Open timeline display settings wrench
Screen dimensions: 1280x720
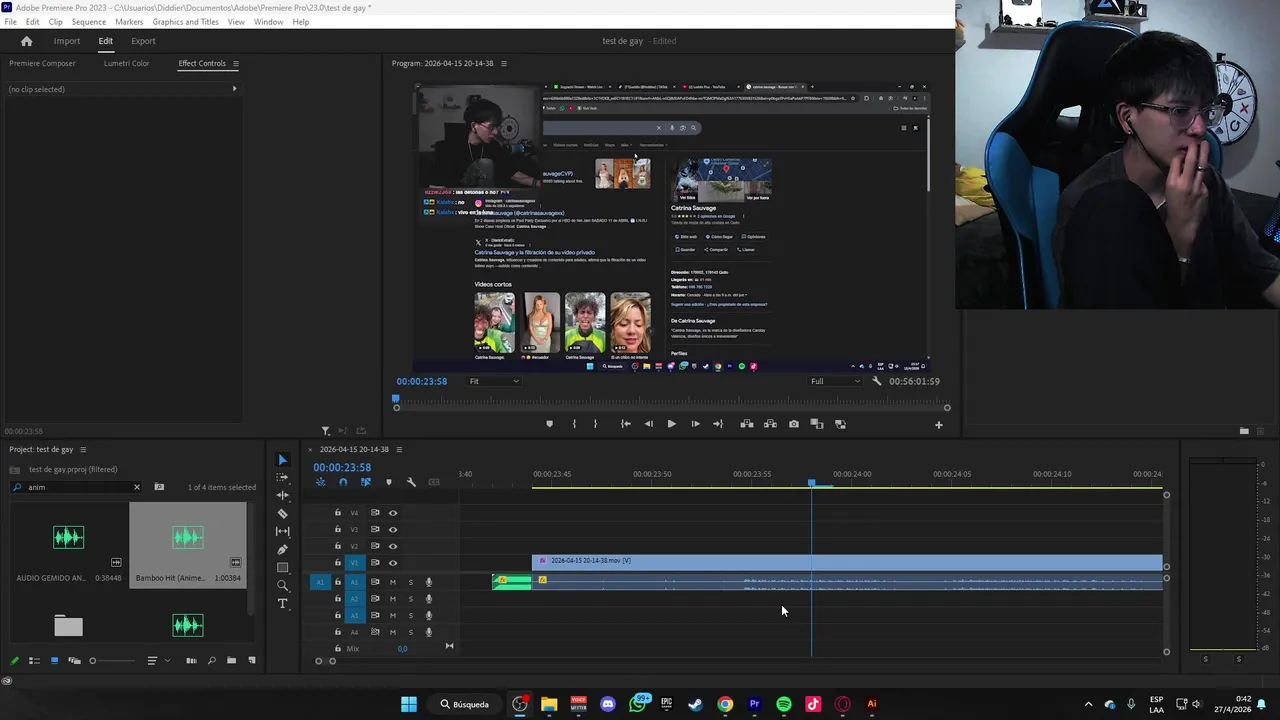[411, 482]
